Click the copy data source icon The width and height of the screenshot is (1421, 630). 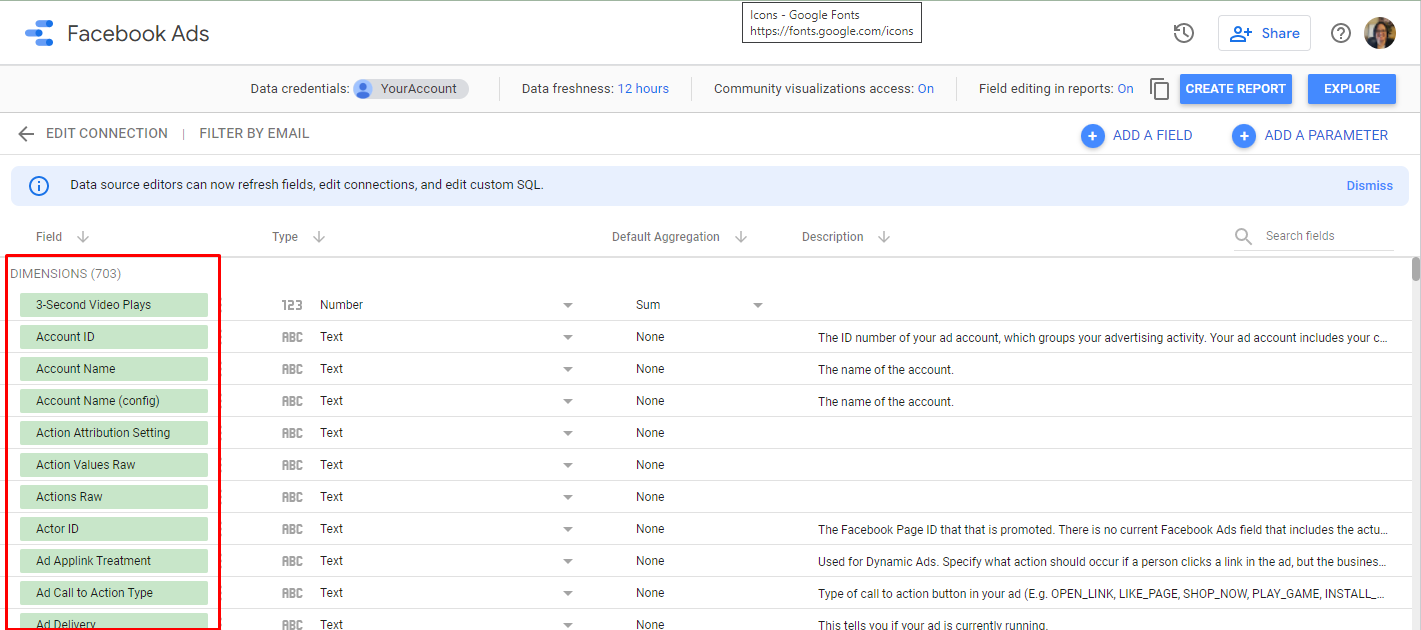coord(1159,89)
